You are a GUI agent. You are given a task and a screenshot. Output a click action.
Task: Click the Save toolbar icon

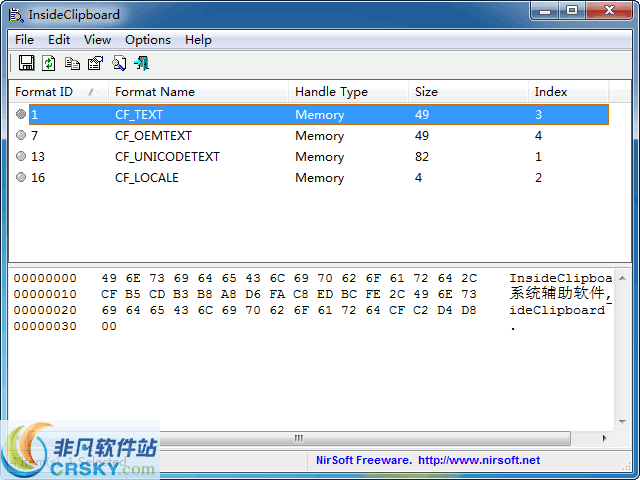point(27,63)
